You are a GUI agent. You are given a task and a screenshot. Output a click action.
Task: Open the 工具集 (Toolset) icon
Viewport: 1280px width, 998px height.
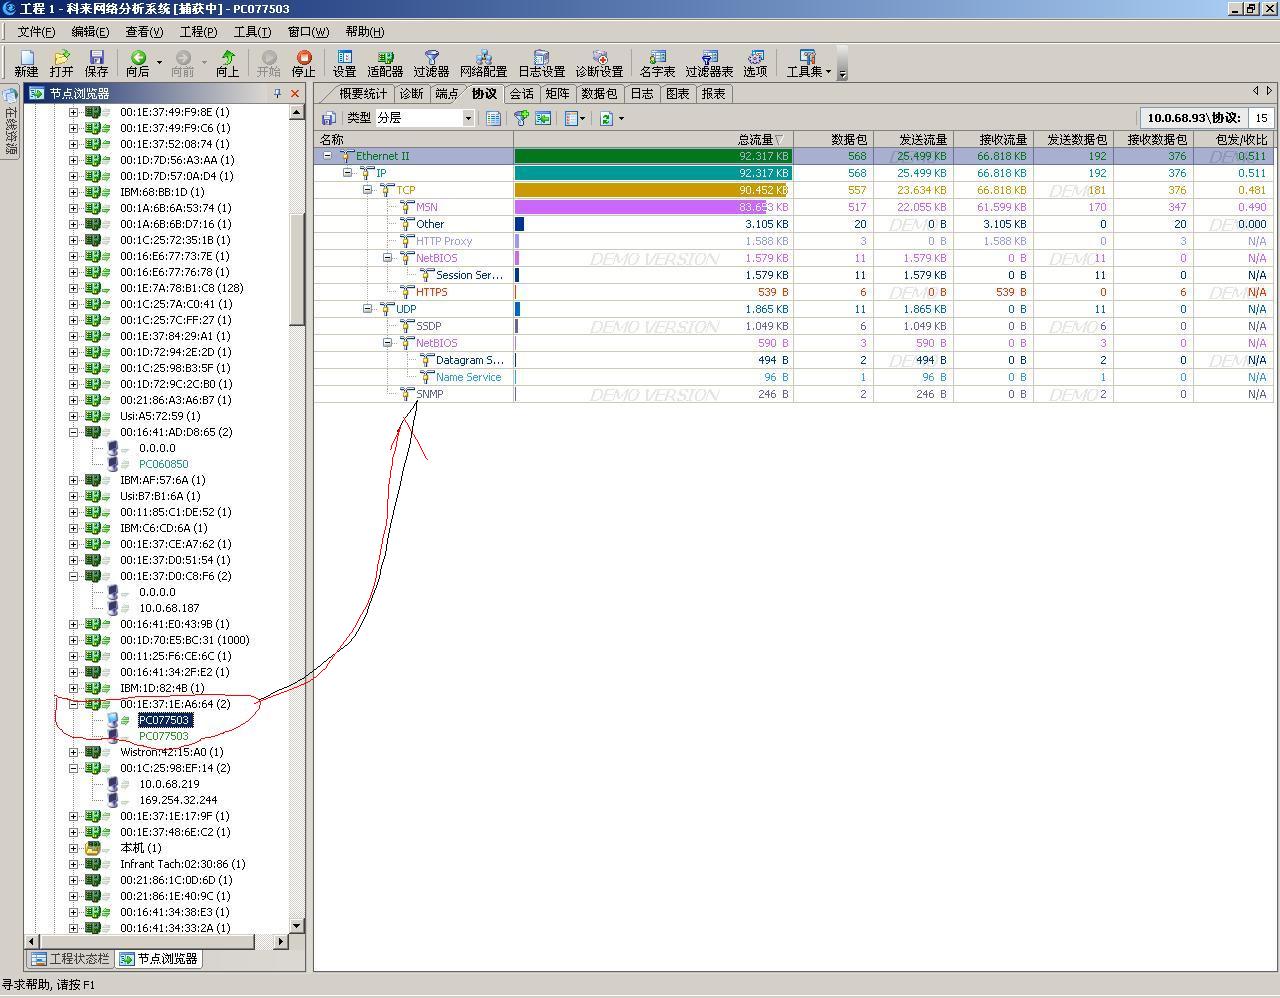point(807,63)
